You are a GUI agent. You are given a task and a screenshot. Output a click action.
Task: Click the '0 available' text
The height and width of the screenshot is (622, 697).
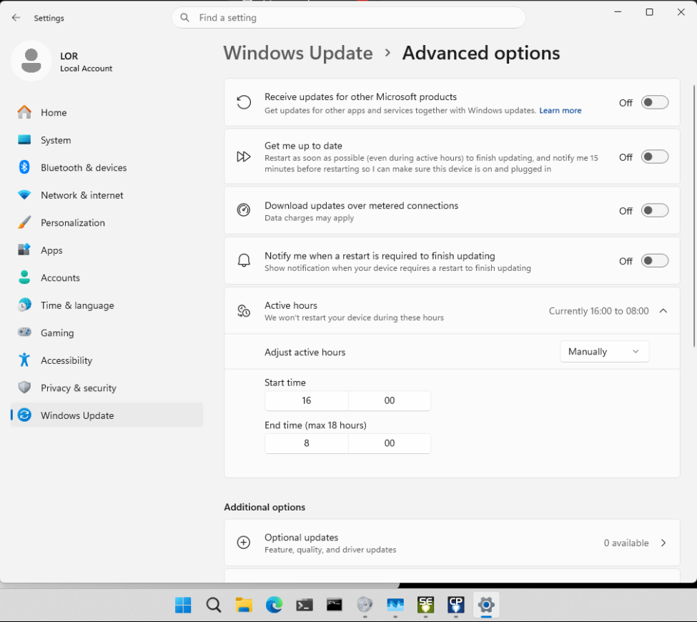(626, 543)
